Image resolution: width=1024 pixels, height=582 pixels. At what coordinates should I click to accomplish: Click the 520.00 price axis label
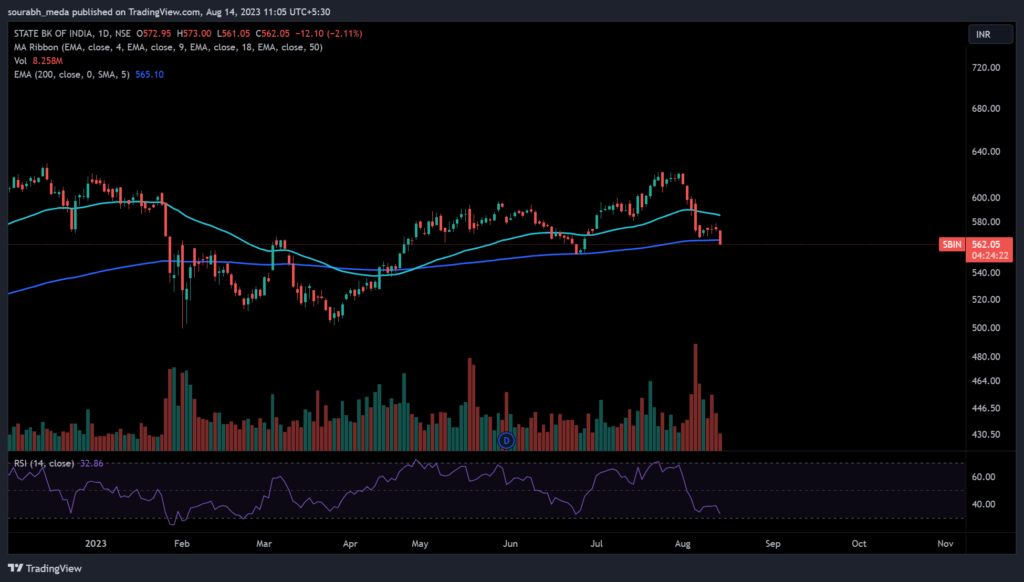click(985, 299)
